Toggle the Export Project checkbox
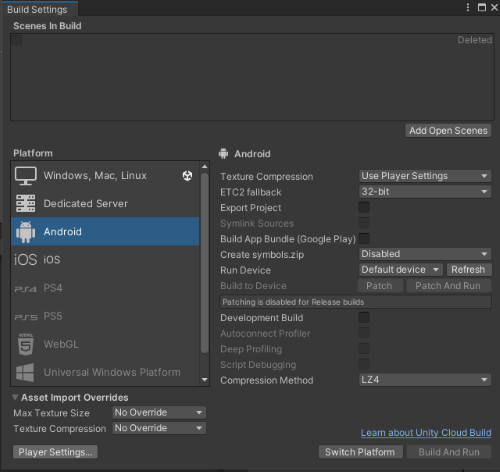The height and width of the screenshot is (472, 500). point(364,207)
